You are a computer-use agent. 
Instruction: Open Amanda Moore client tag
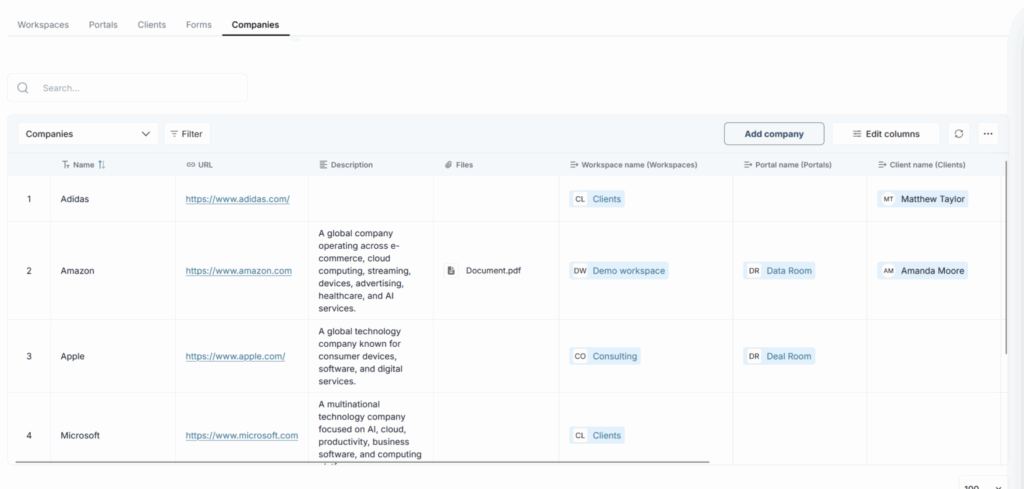click(x=922, y=270)
